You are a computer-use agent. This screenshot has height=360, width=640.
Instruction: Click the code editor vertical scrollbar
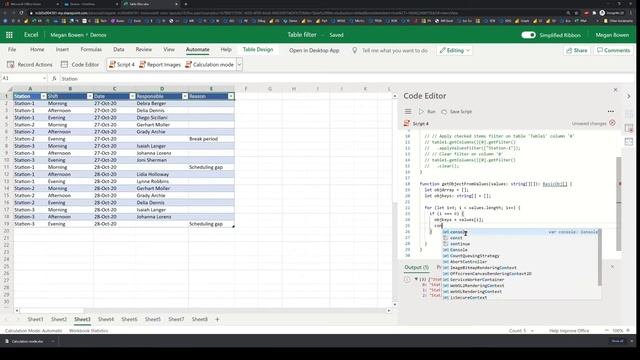(x=619, y=203)
